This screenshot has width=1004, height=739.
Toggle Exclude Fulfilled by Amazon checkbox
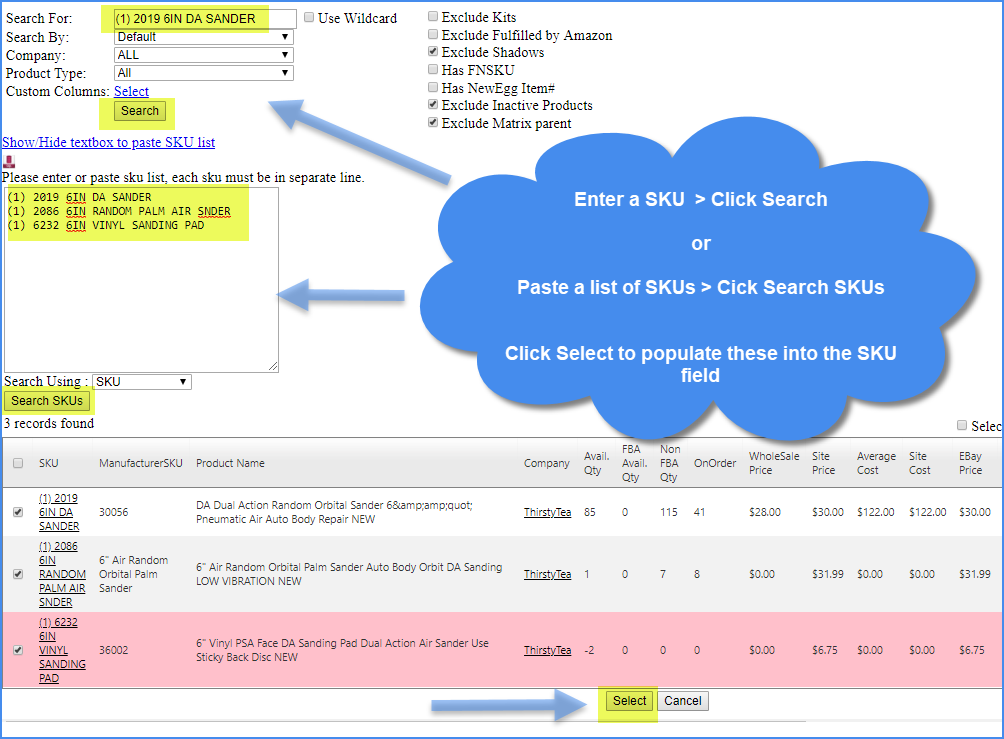pyautogui.click(x=432, y=35)
